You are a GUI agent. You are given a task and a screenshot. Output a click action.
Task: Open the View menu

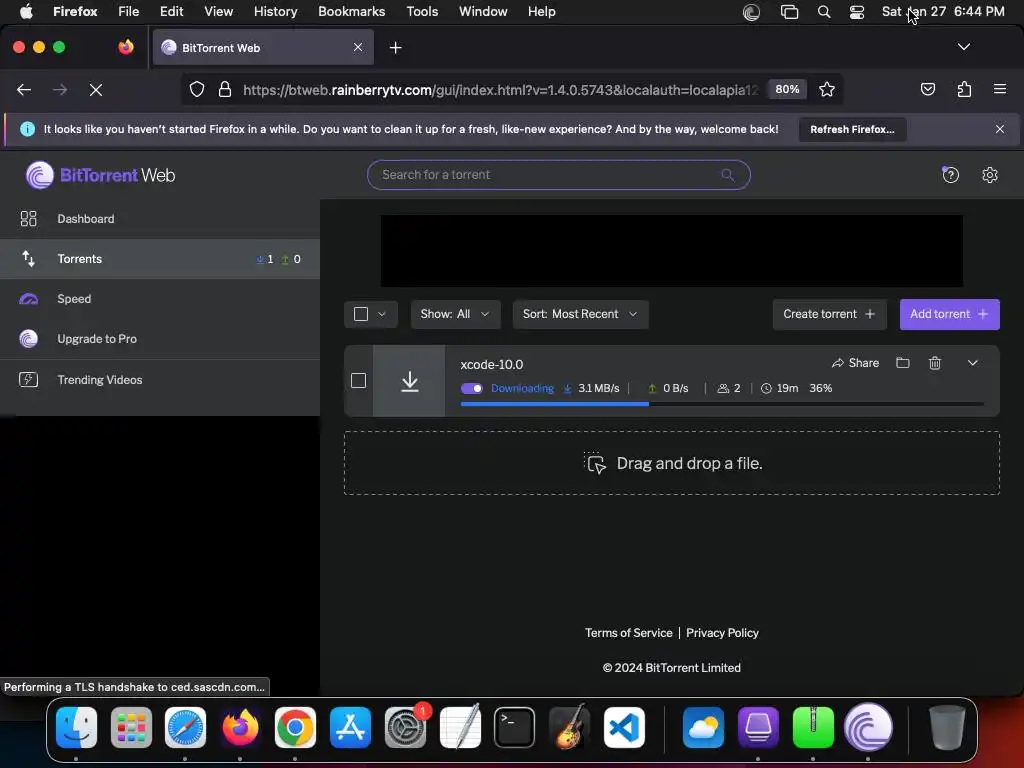tap(218, 11)
